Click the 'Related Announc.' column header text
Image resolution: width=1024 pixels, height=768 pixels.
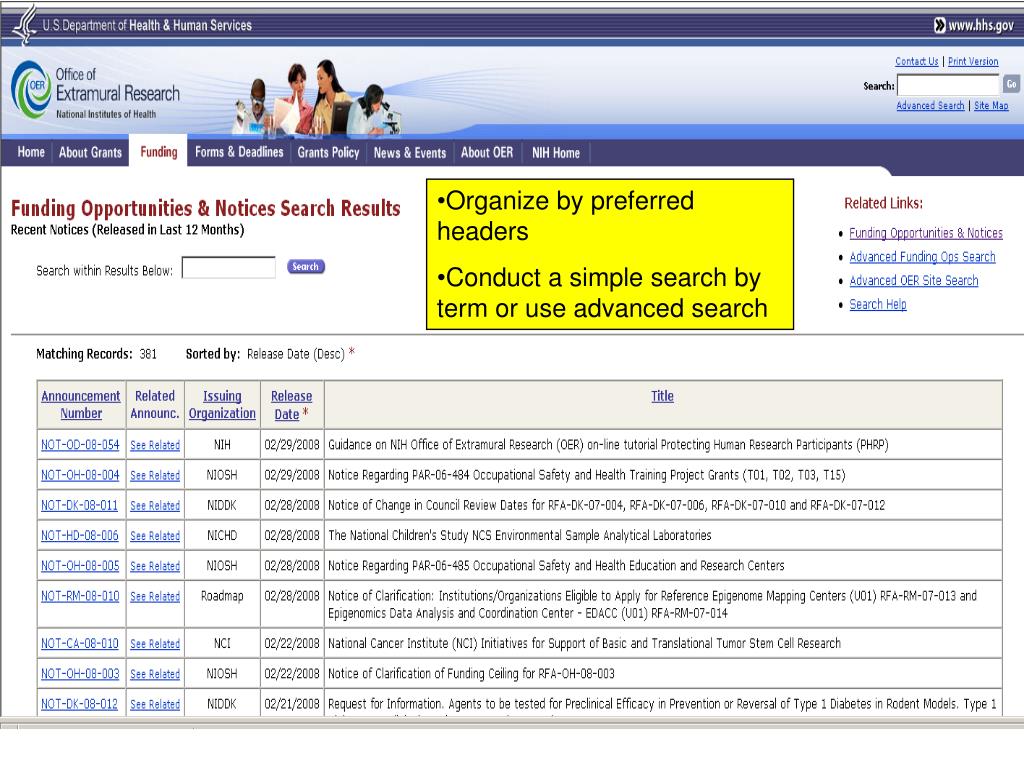tap(155, 404)
